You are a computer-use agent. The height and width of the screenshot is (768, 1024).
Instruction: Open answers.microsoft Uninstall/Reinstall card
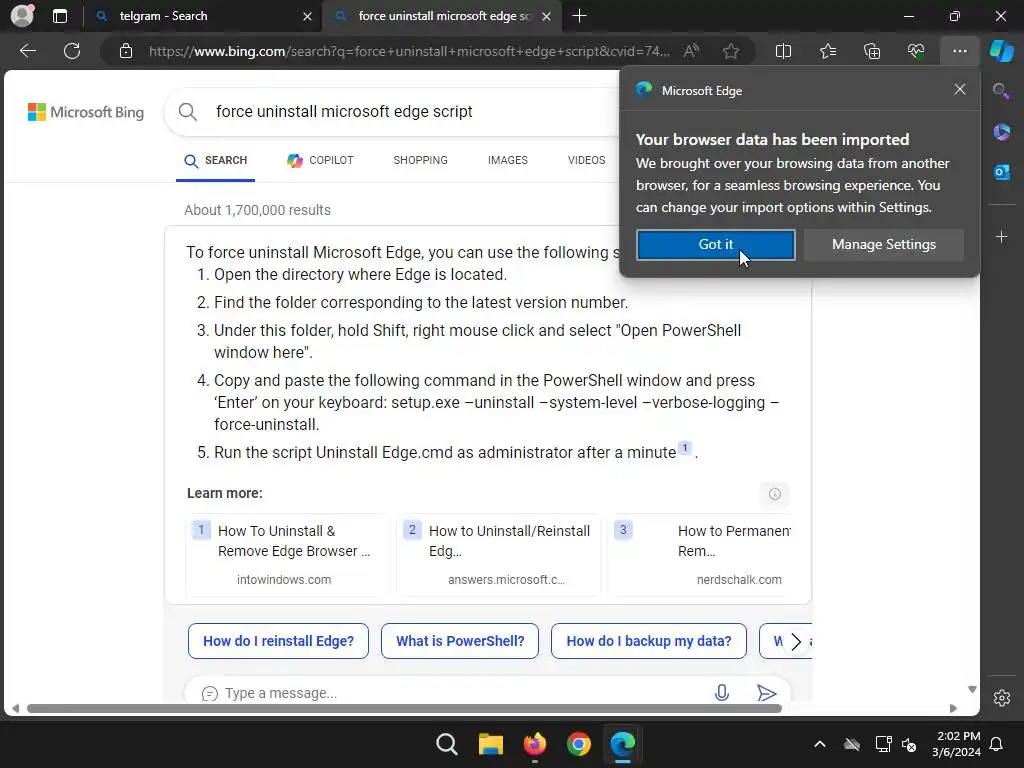point(498,554)
